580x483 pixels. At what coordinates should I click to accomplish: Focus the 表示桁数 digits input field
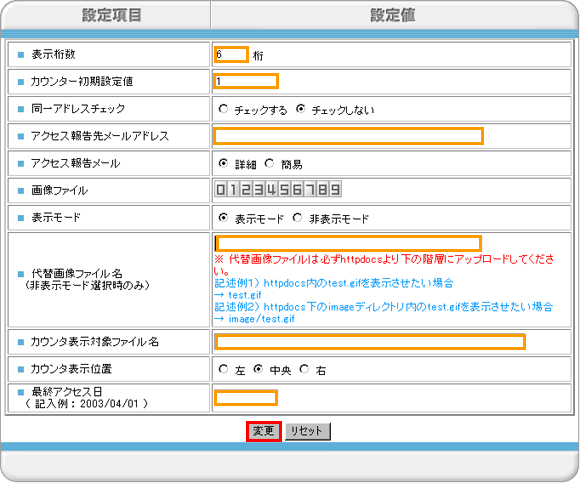pyautogui.click(x=231, y=55)
